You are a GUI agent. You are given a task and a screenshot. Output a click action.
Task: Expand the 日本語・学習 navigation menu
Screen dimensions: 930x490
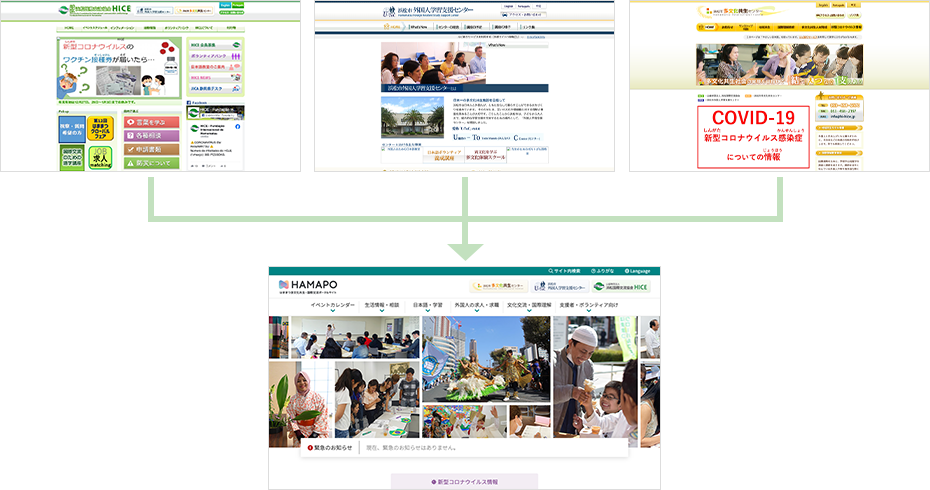[x=427, y=304]
